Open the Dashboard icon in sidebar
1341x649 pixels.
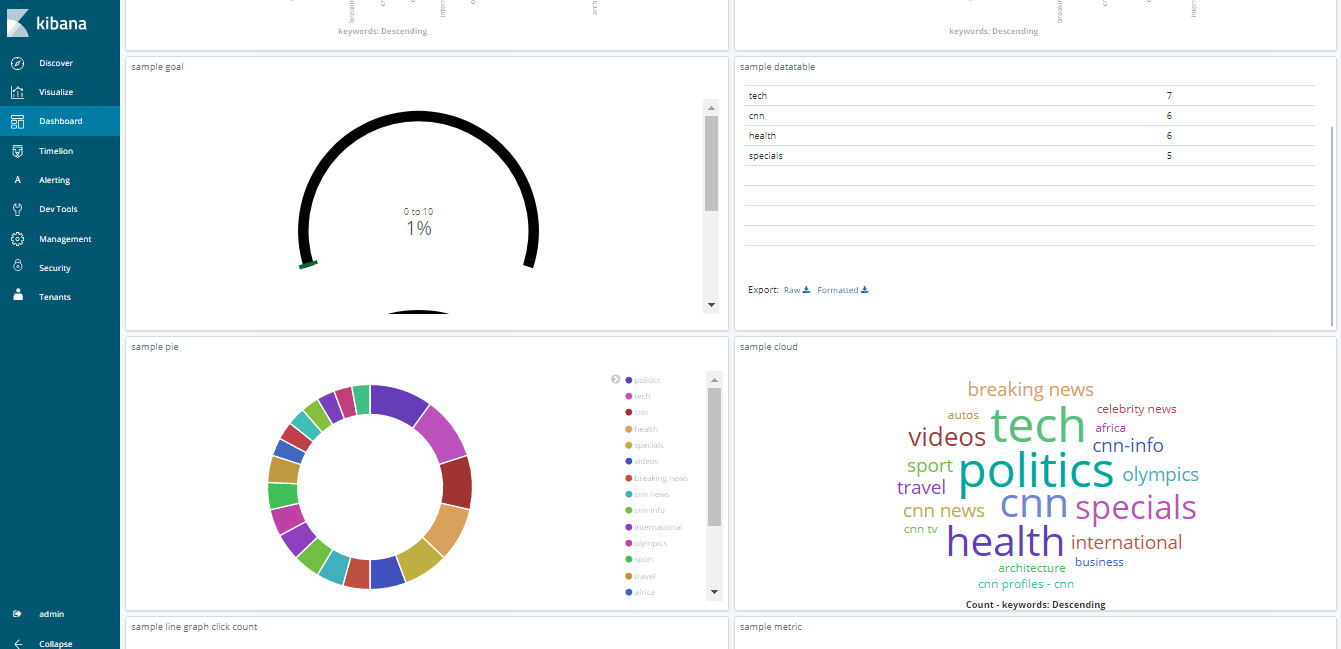(x=17, y=121)
